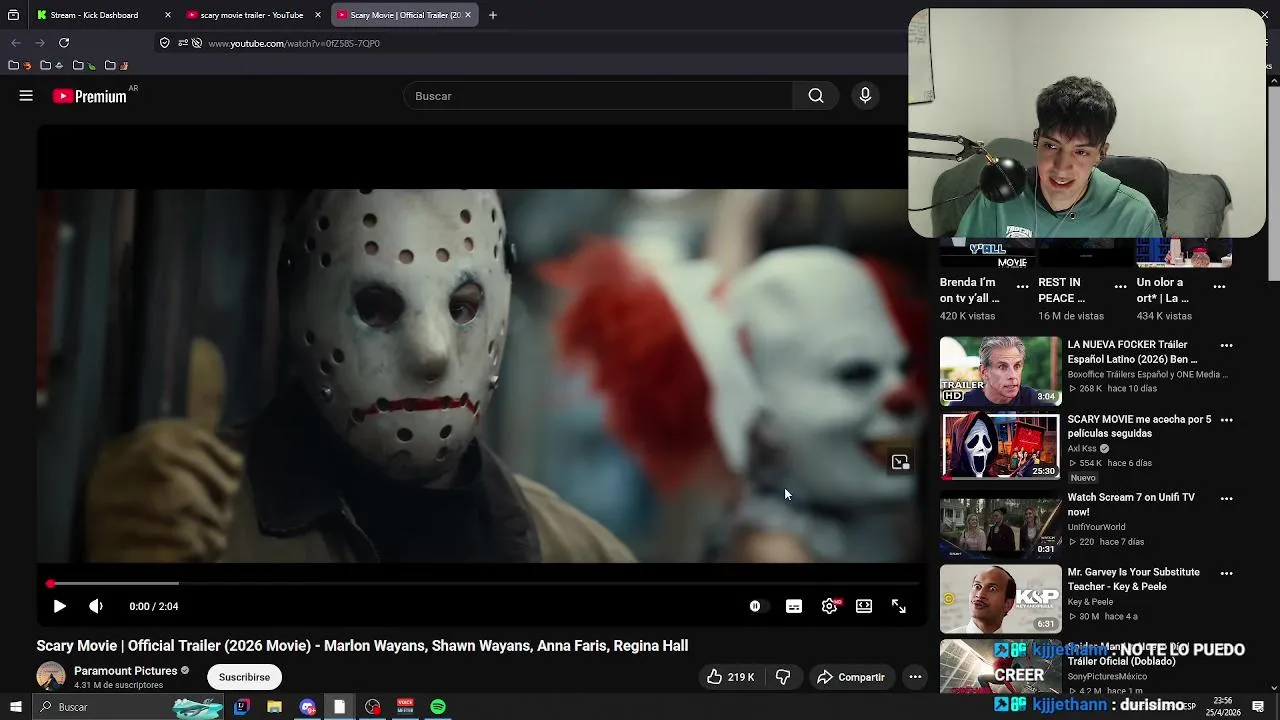
Task: Open options for SCARY MOVIE me acecha video
Action: click(1226, 420)
